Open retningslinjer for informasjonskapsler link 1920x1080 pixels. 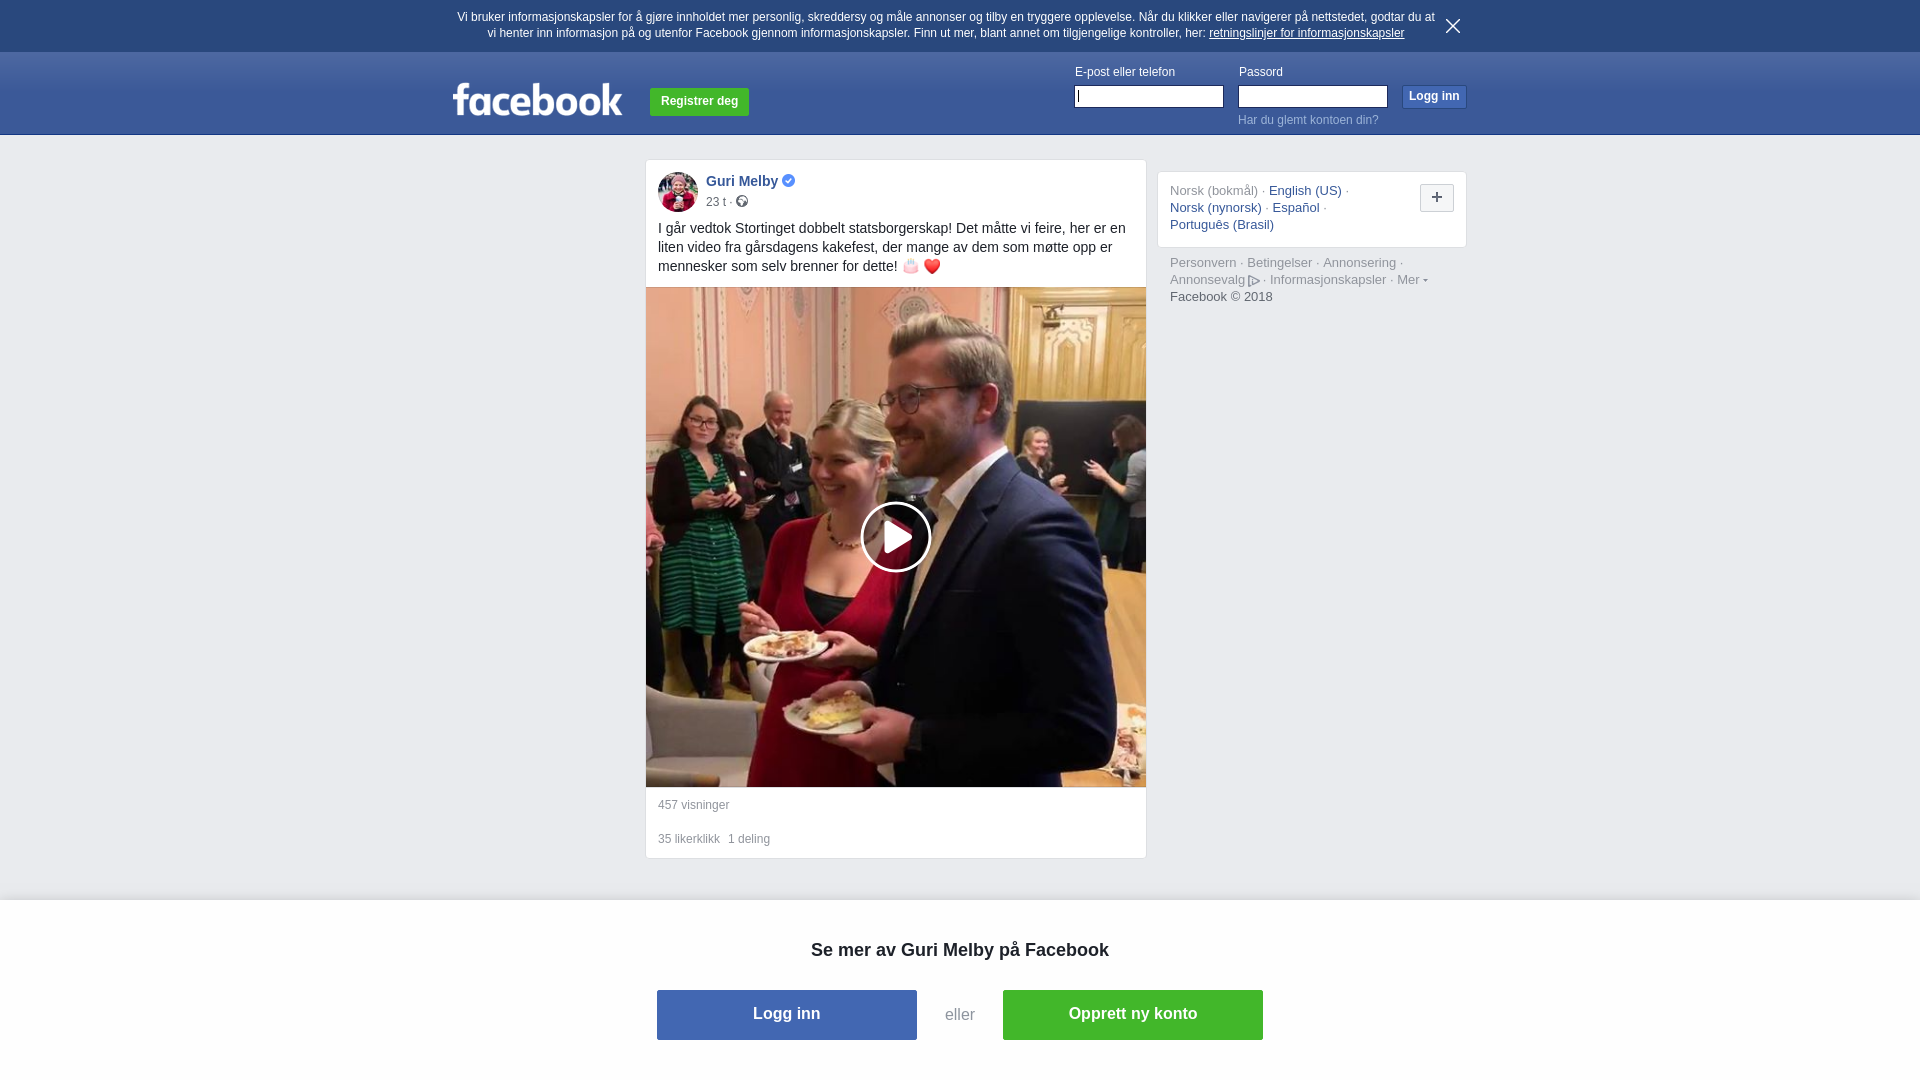coord(1305,33)
